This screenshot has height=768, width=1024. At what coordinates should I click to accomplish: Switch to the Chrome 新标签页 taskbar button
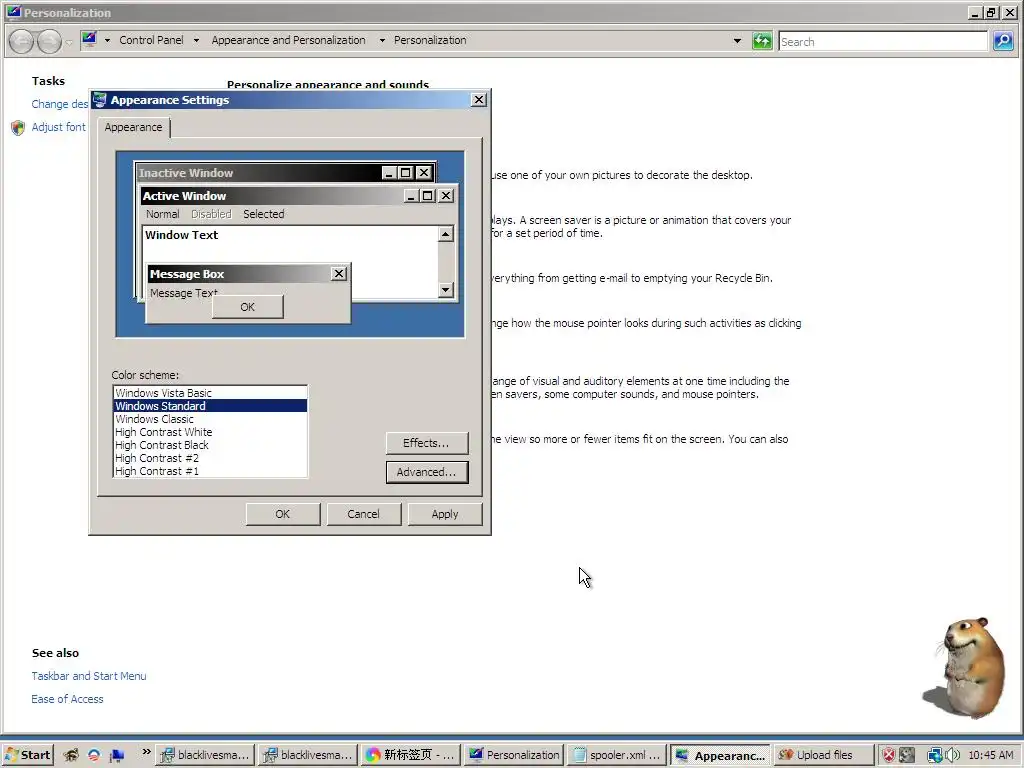(410, 755)
